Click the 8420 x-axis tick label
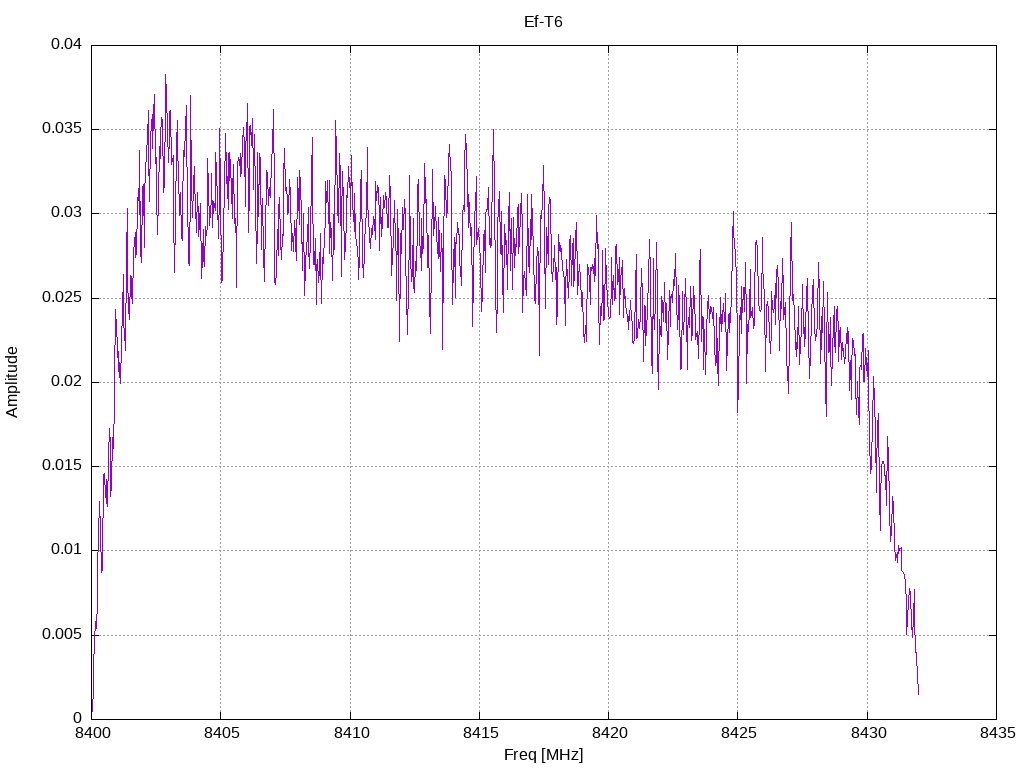 click(609, 733)
